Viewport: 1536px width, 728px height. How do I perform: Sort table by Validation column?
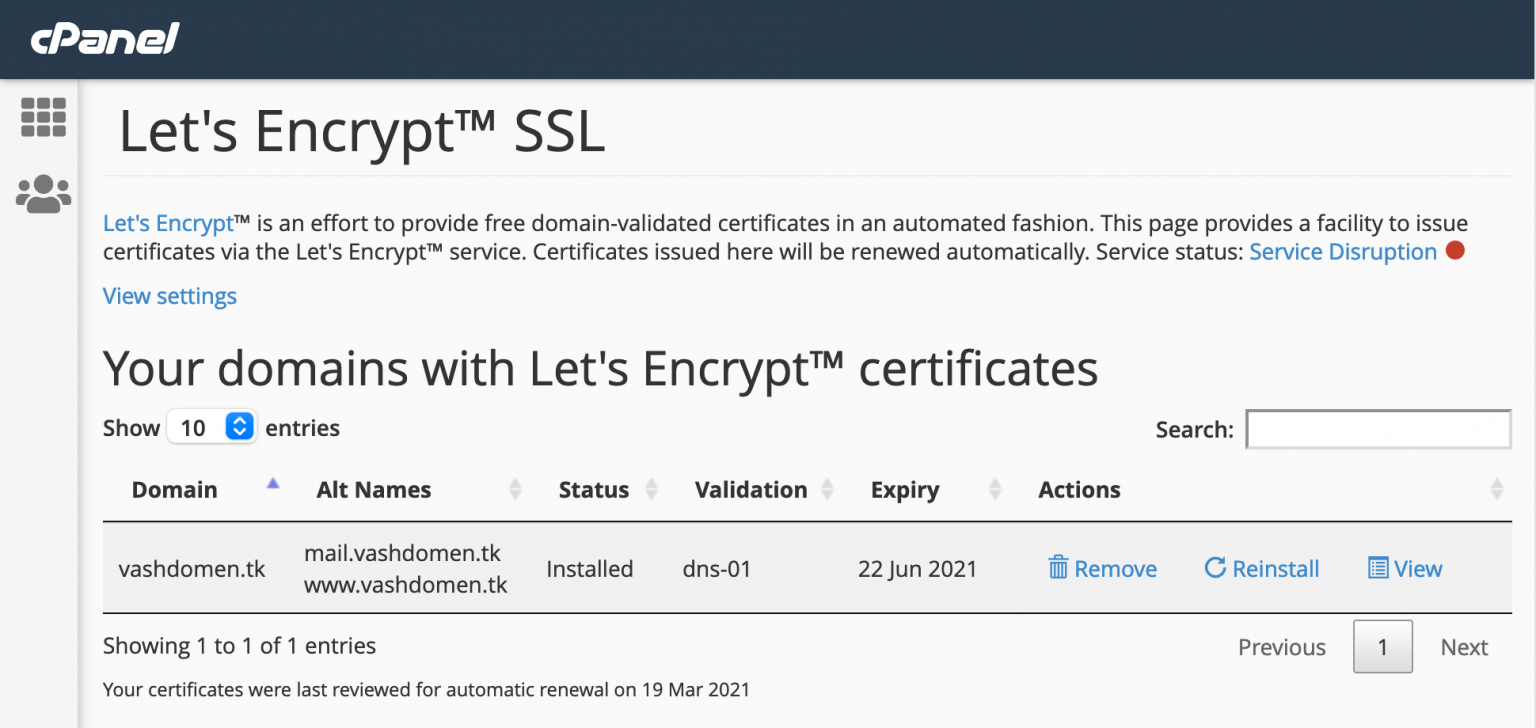(x=827, y=489)
